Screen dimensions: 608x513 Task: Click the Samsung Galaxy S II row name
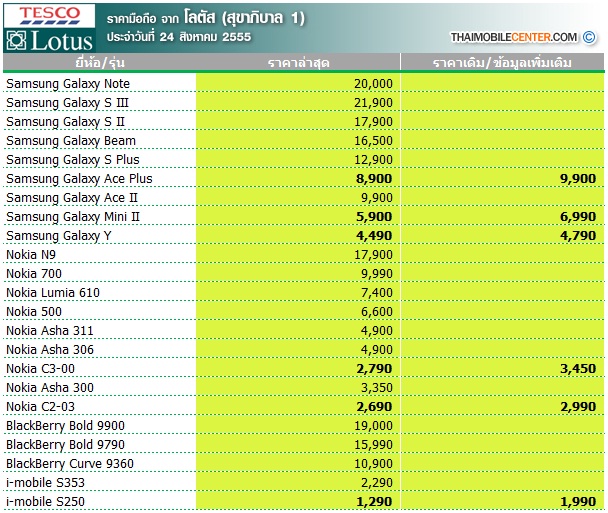65,122
